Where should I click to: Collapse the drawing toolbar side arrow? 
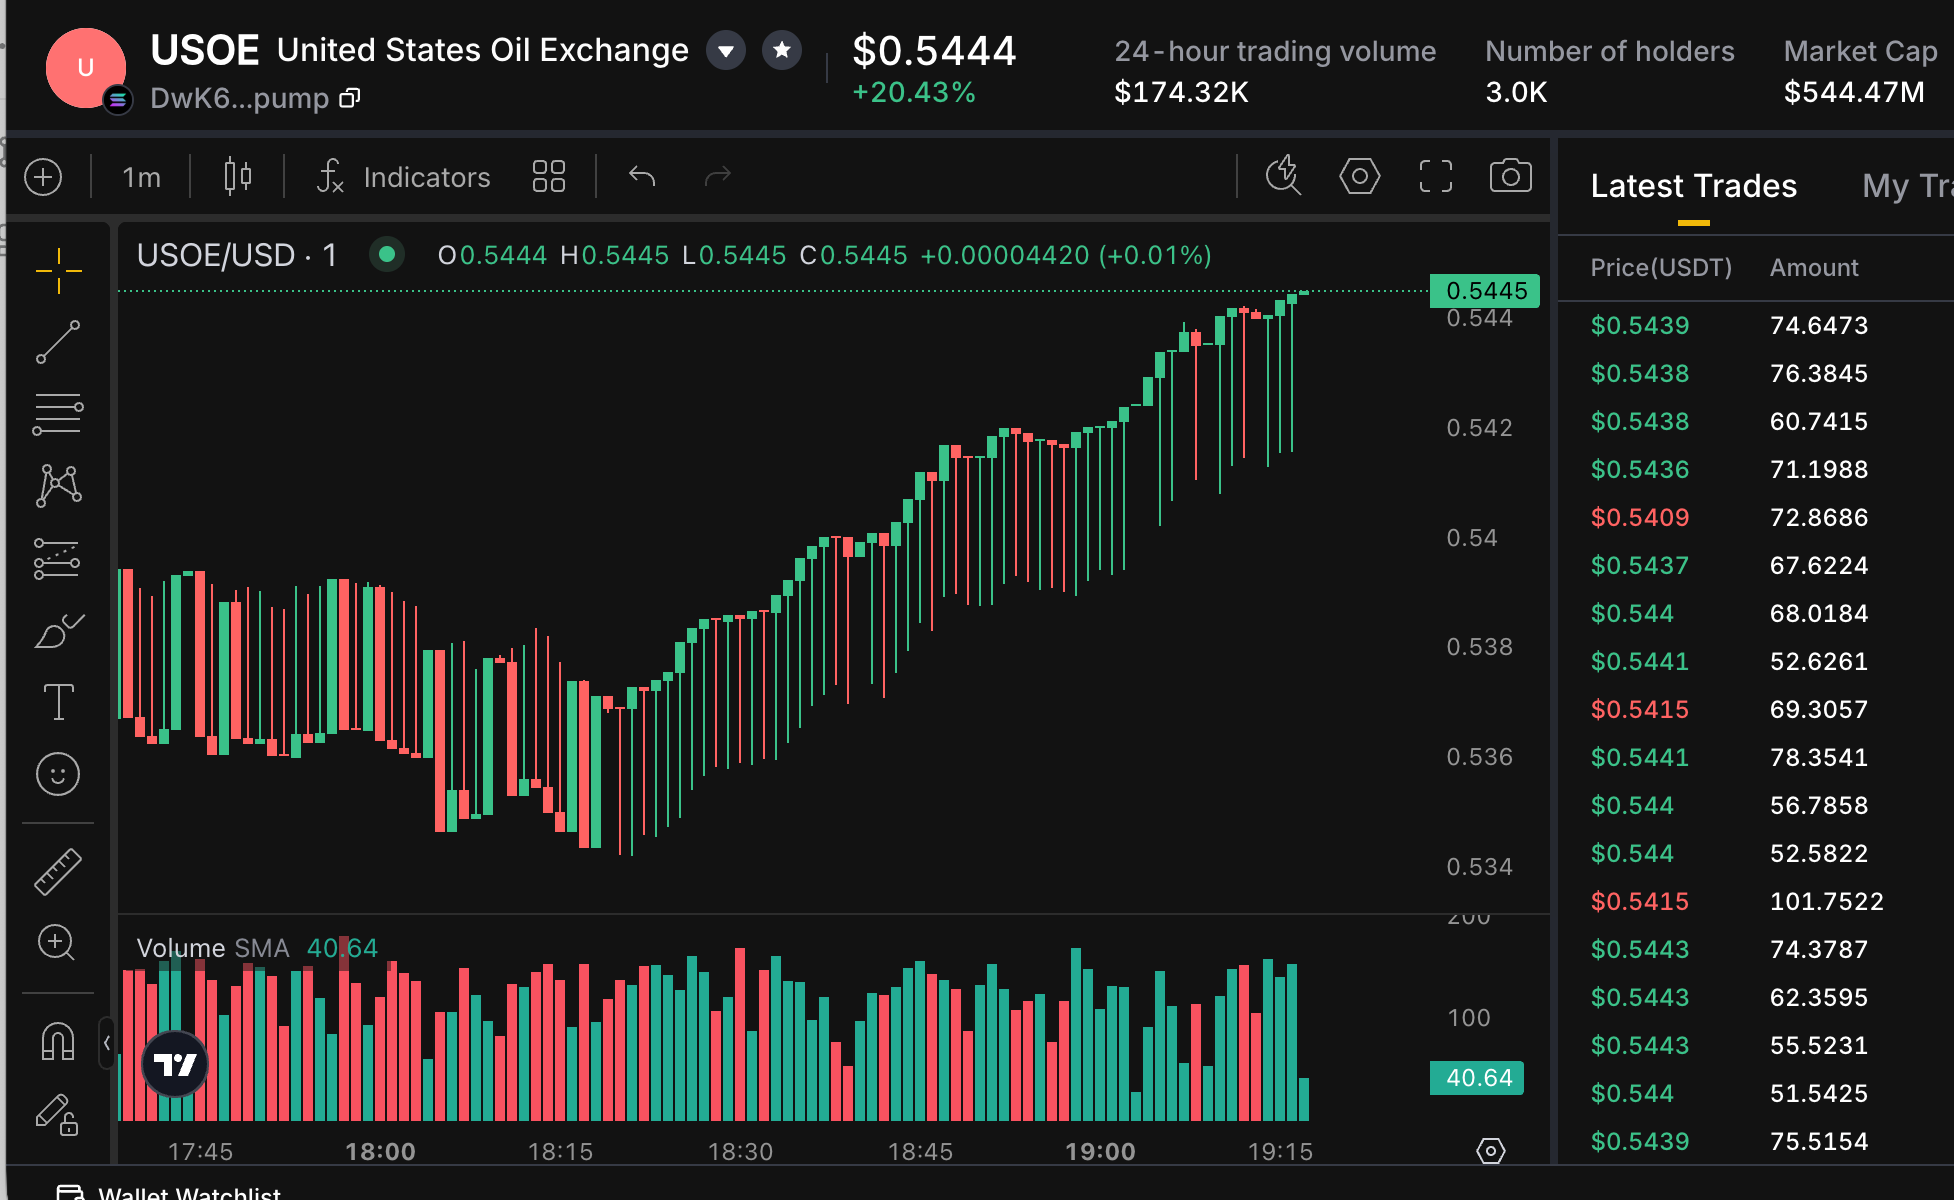click(106, 1043)
